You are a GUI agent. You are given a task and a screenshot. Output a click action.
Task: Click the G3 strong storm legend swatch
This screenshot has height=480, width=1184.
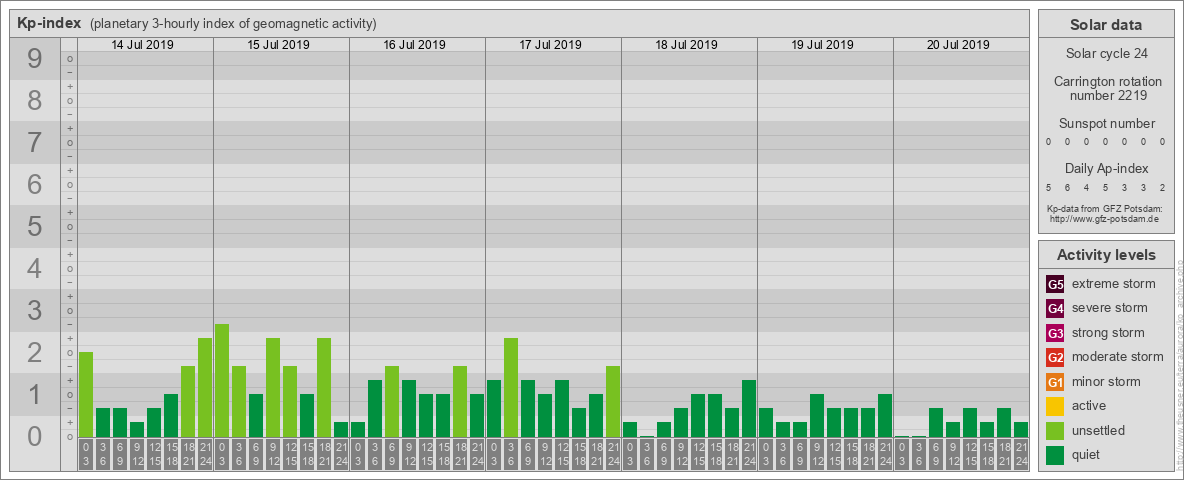[1056, 333]
